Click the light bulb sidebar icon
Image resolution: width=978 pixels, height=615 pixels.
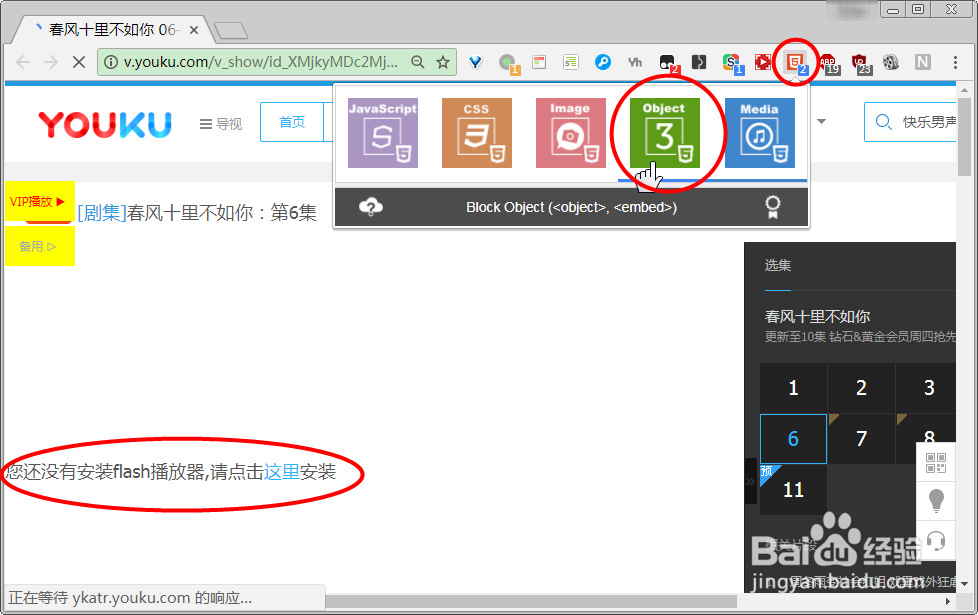[x=936, y=501]
